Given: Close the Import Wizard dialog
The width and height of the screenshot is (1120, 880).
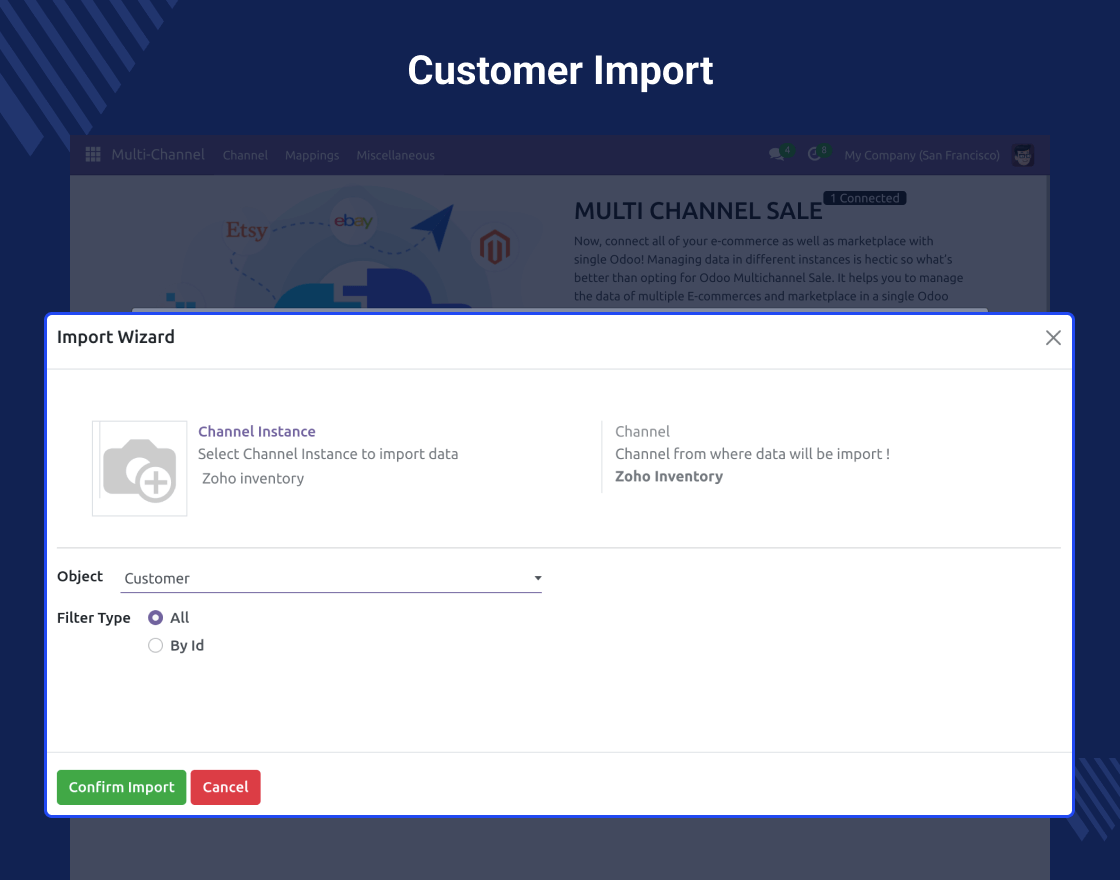Looking at the screenshot, I should (x=1053, y=338).
